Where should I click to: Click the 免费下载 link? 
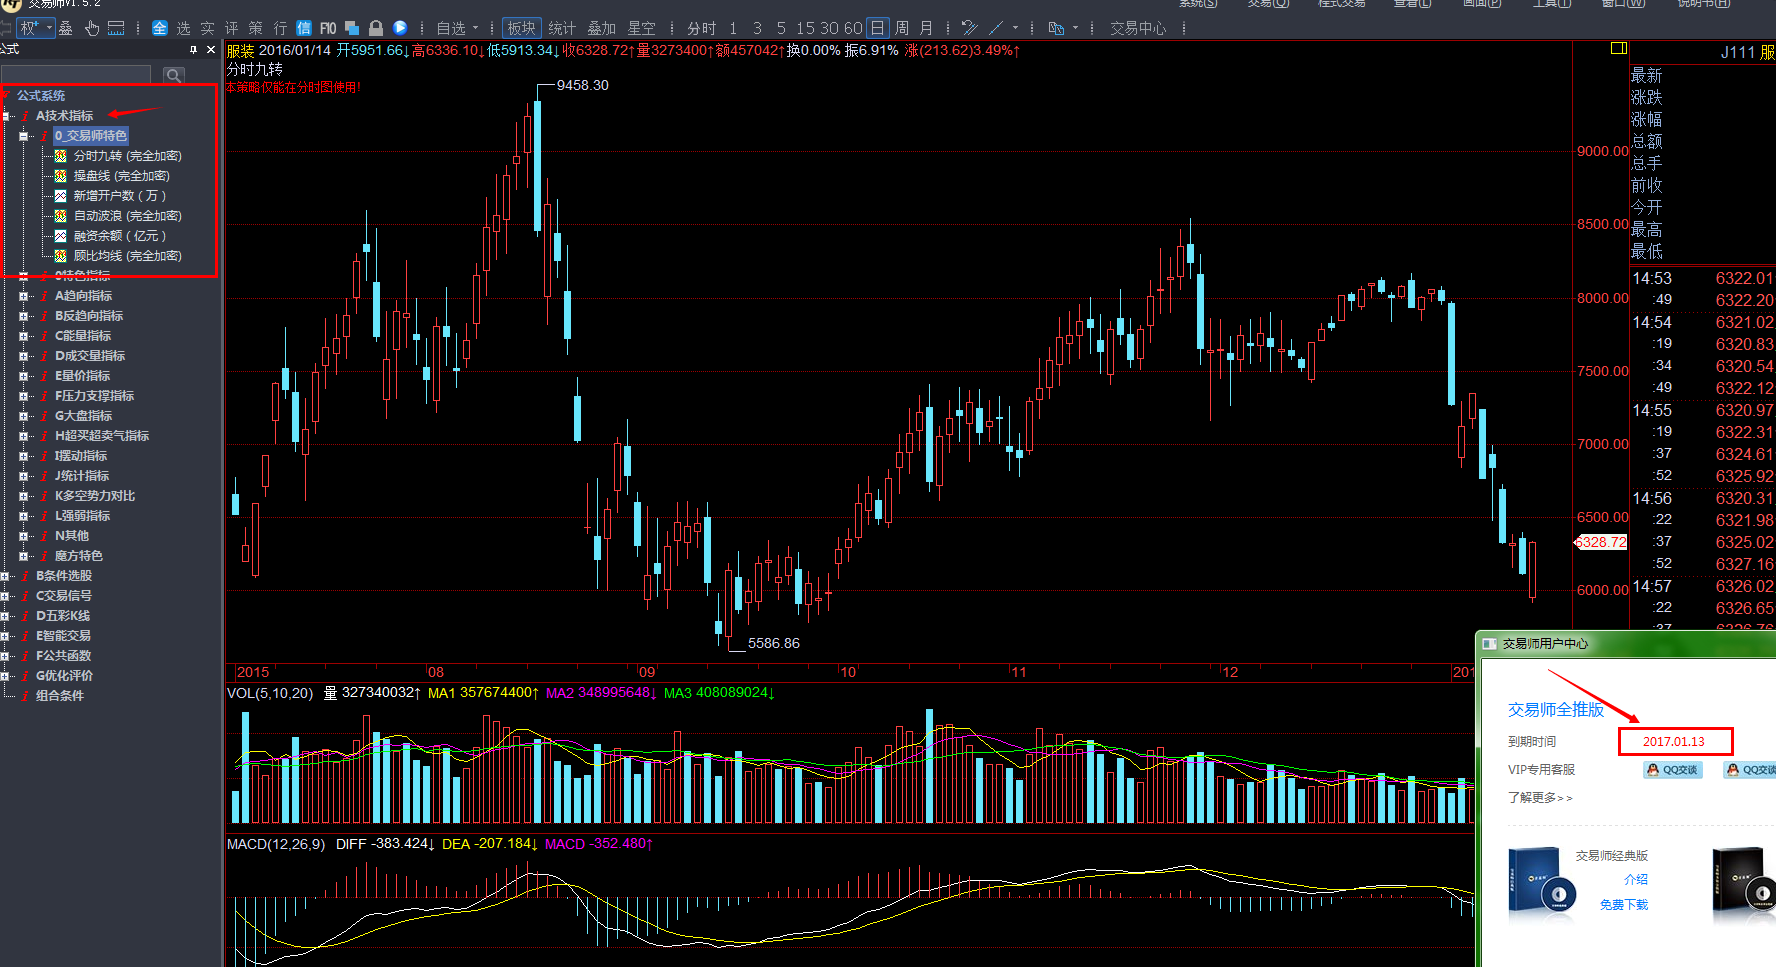1623,904
